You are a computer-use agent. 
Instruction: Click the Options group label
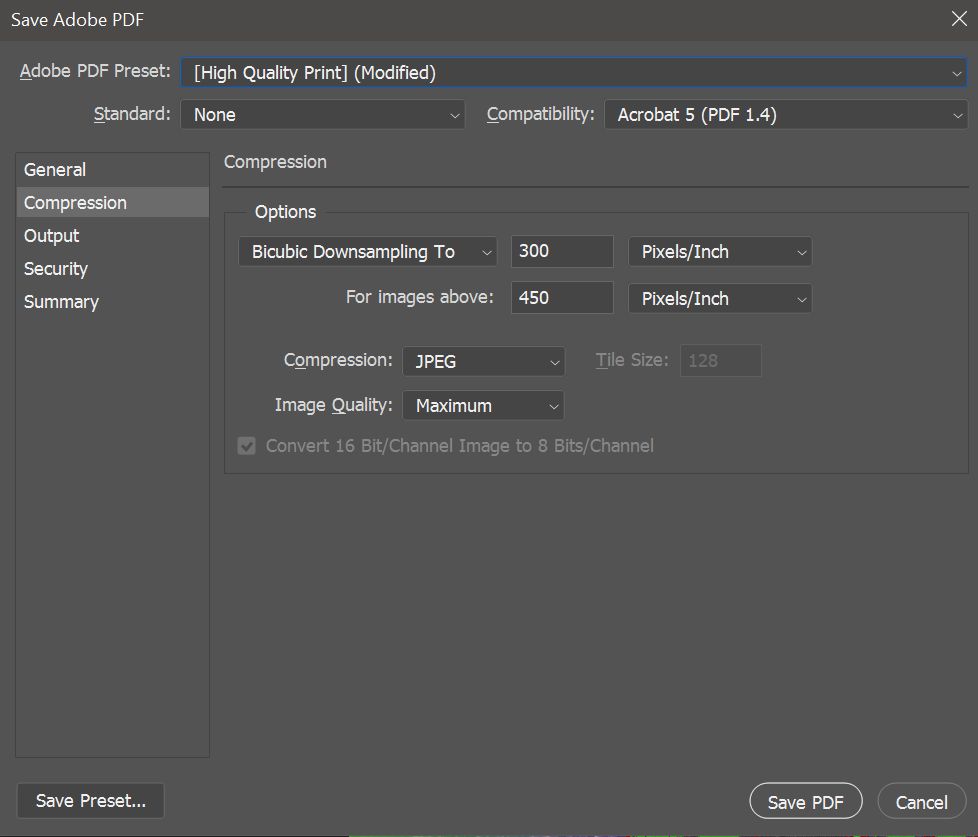pos(286,212)
